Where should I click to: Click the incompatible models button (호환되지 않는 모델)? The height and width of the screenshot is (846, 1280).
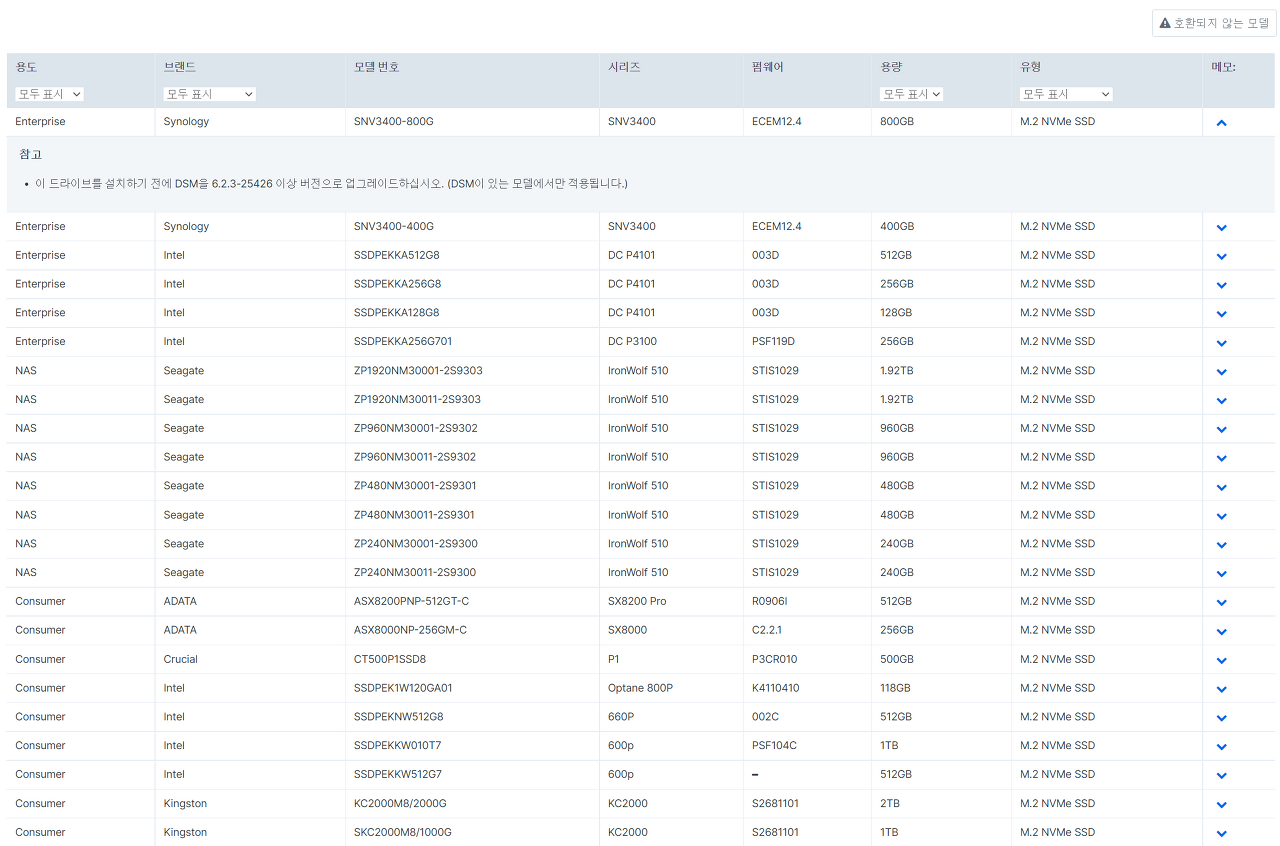pyautogui.click(x=1214, y=23)
